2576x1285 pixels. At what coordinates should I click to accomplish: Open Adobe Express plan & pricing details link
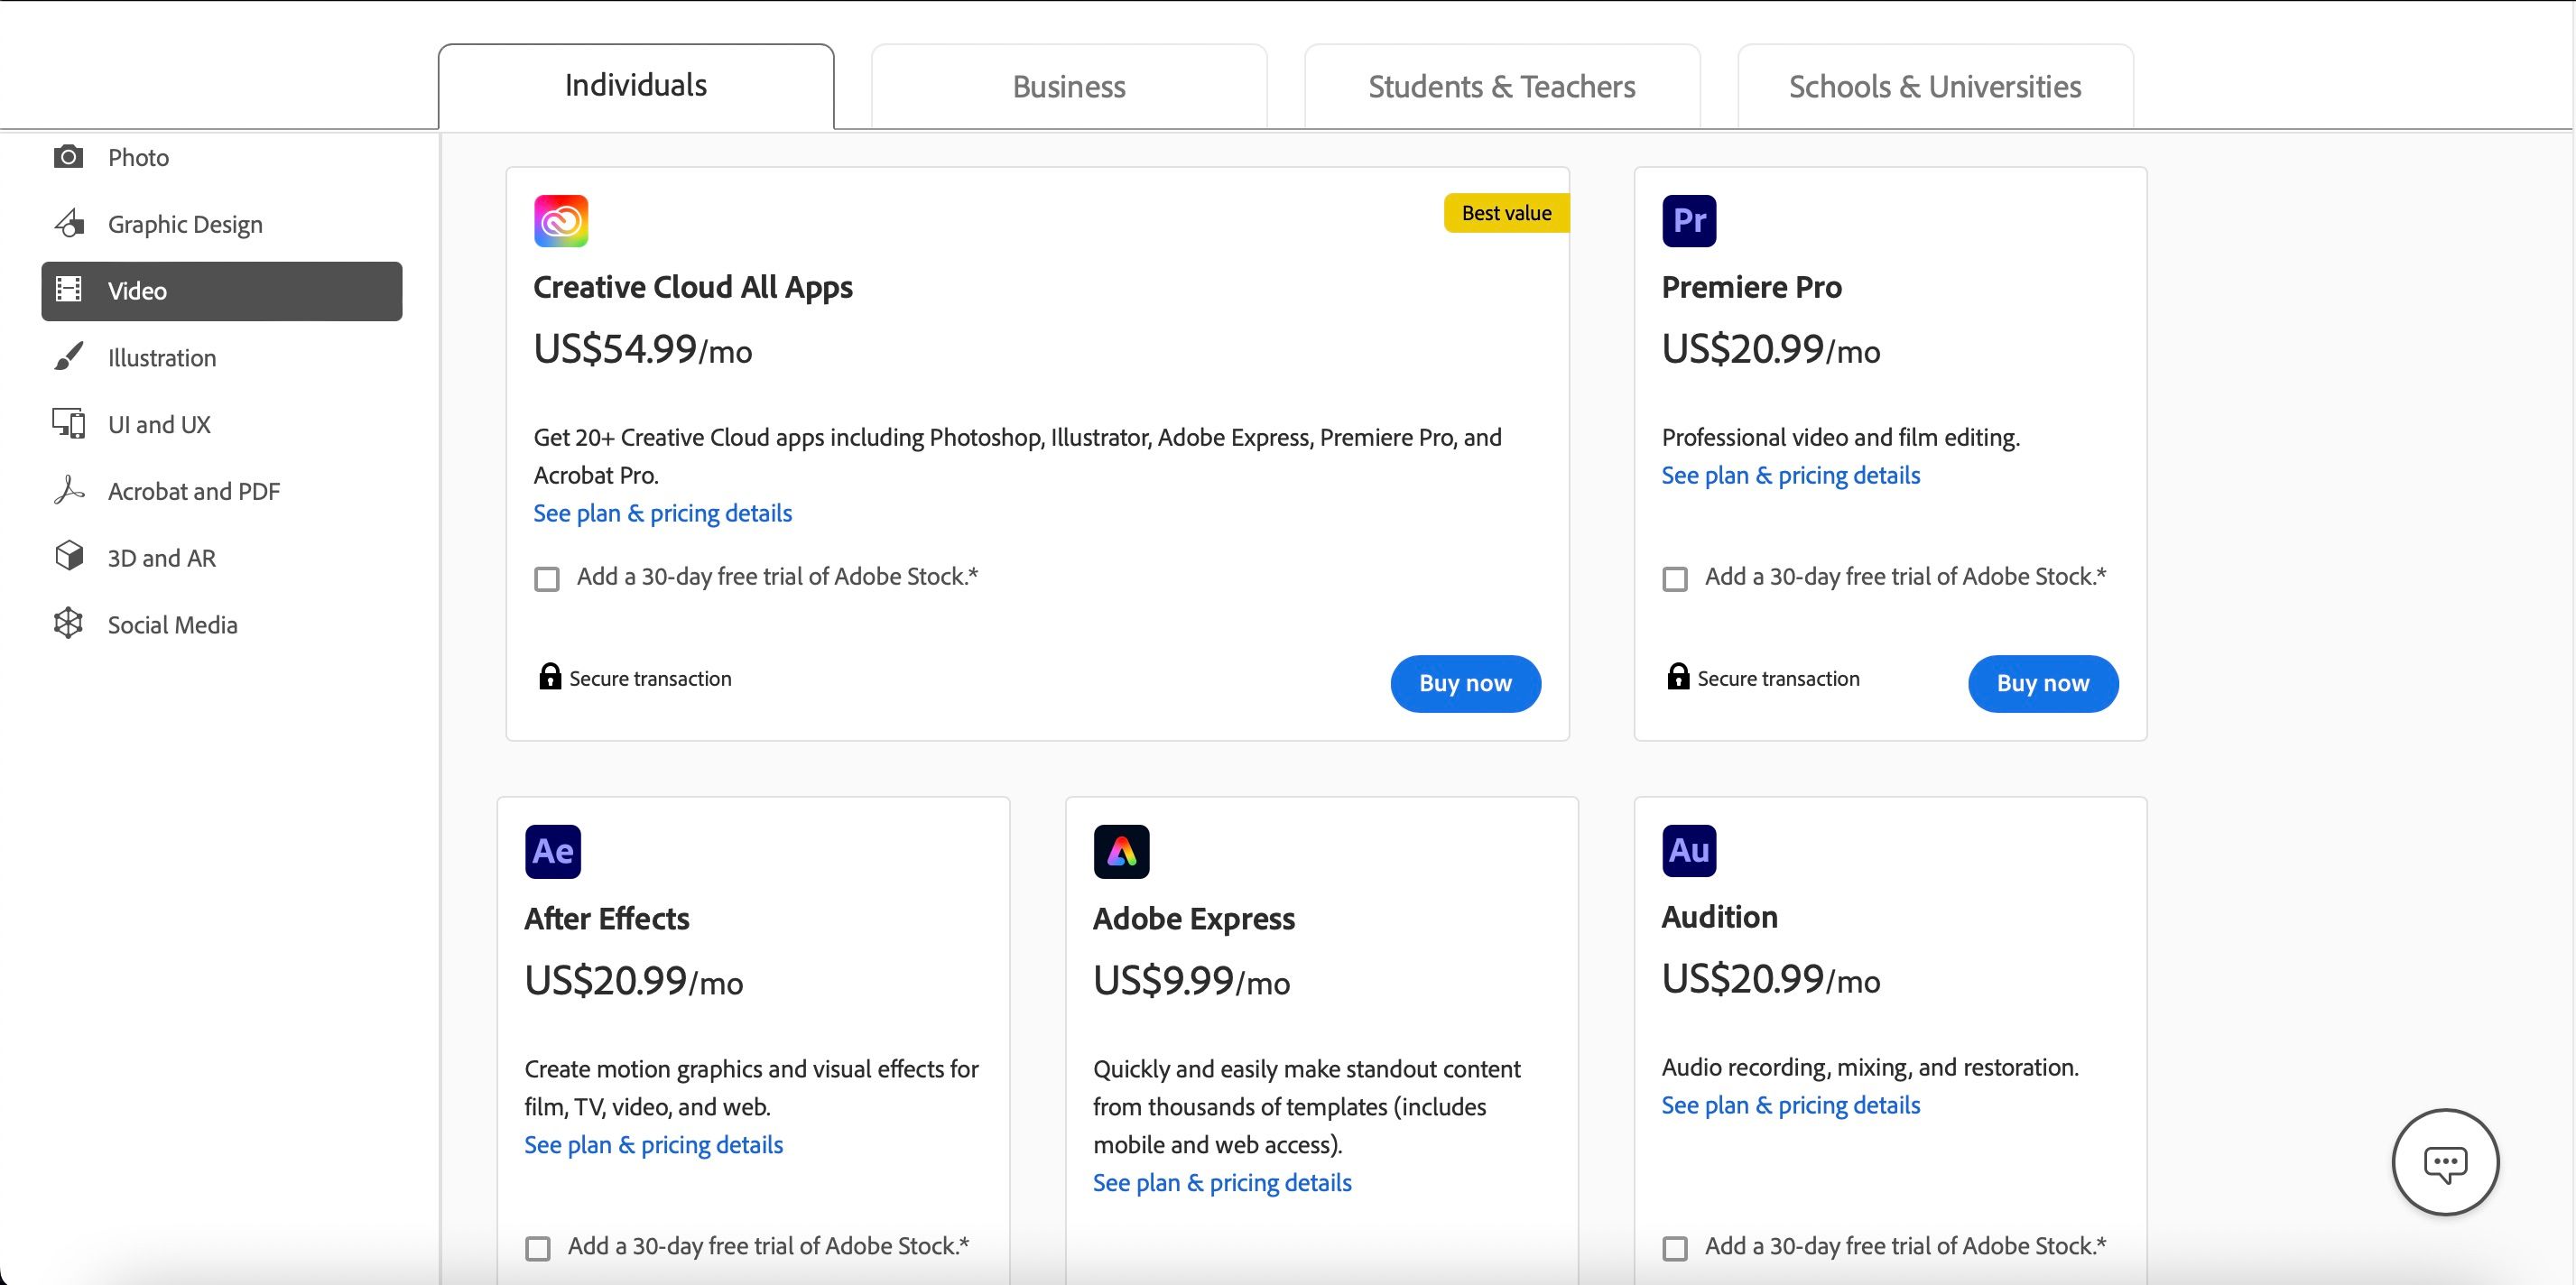[1222, 1183]
